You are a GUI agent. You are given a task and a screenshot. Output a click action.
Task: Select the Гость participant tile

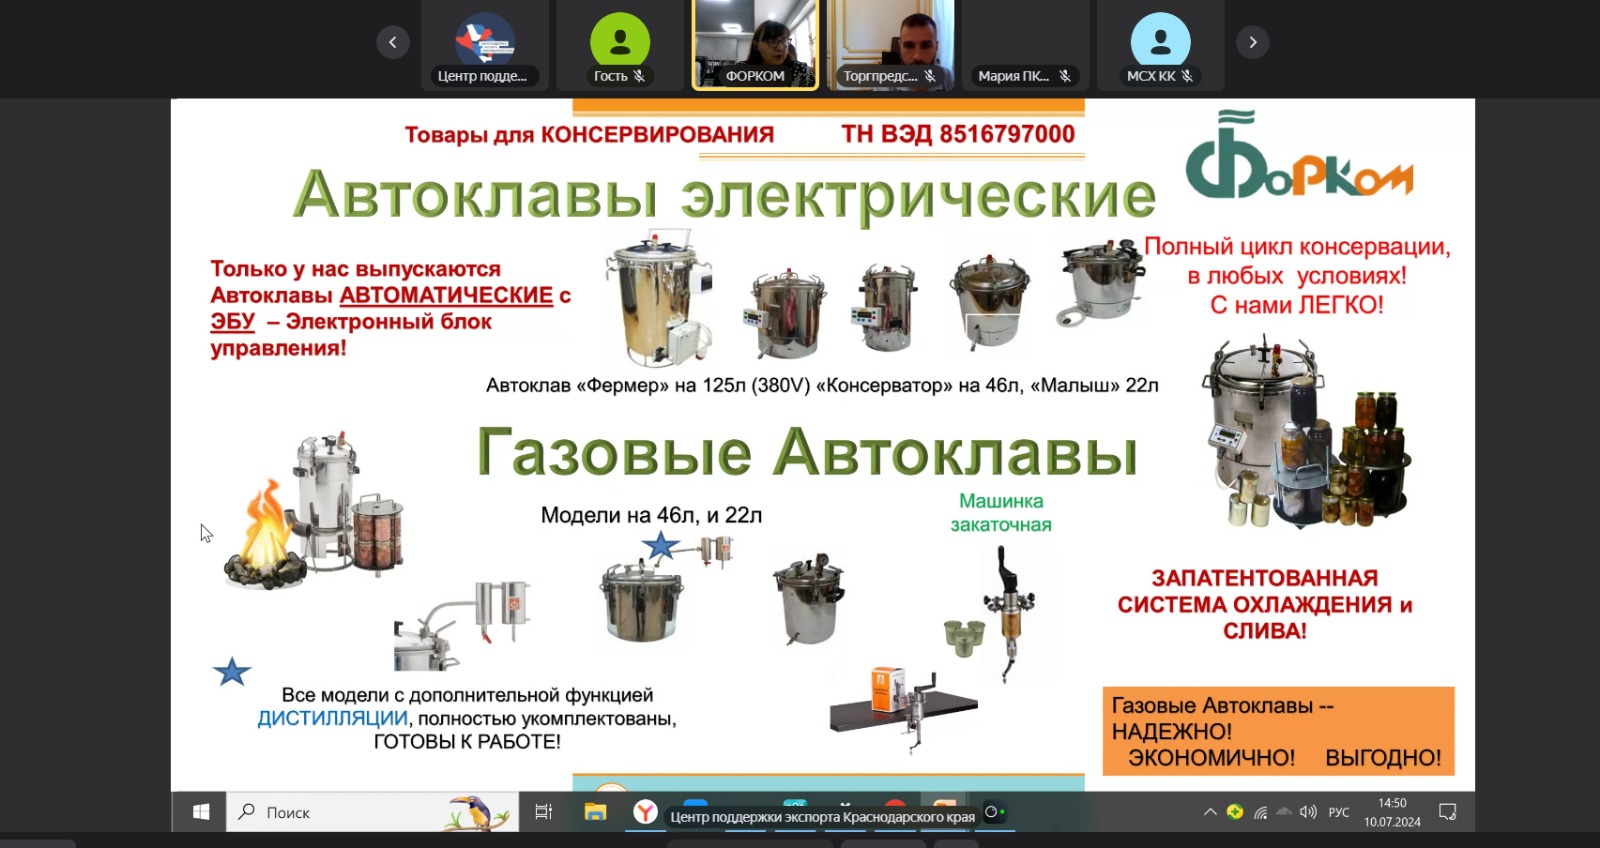point(620,45)
